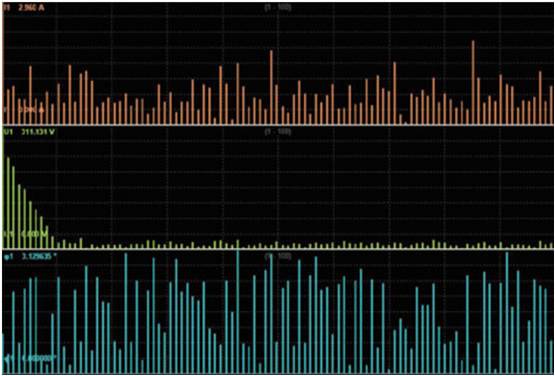Screen dimensions: 555x376
Task: Select the cyan φ1 phase channel label
Action: click(x=8, y=257)
